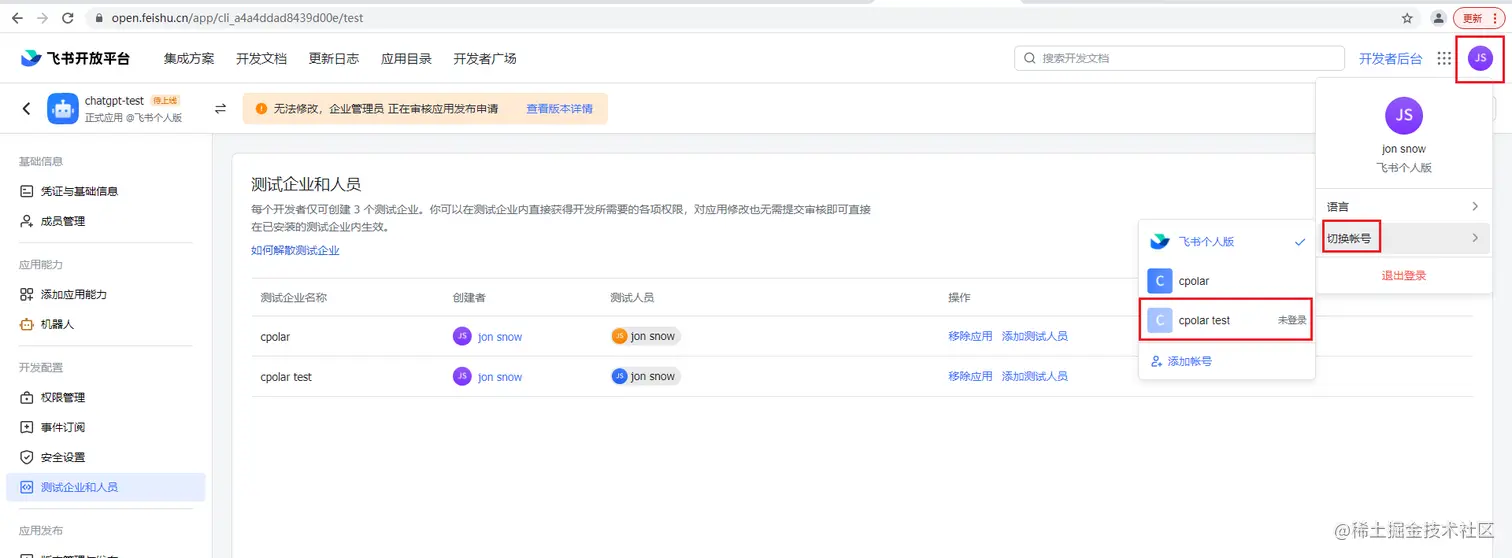The height and width of the screenshot is (558, 1512).
Task: Click the 测试企业名称 column header
Action: pyautogui.click(x=293, y=298)
